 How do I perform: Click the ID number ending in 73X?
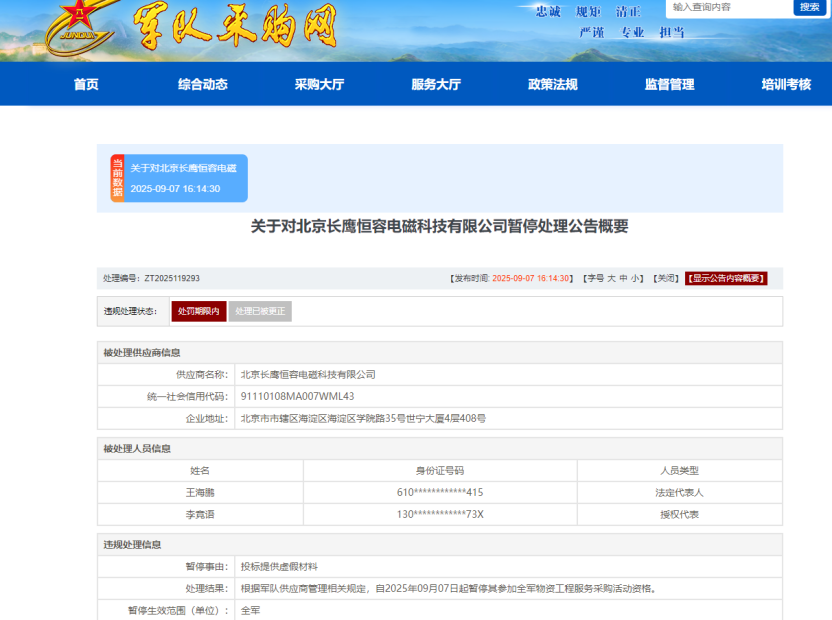[x=440, y=514]
